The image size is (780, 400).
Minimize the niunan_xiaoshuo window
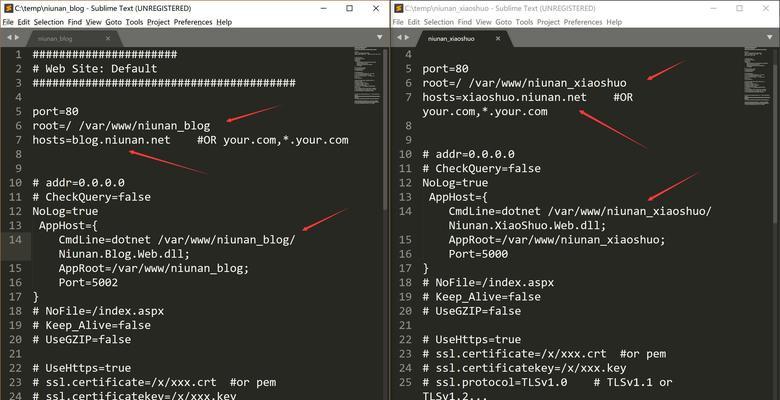point(713,8)
